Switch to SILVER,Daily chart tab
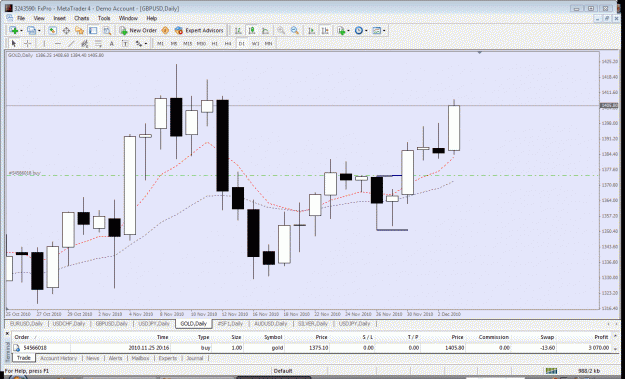 [x=312, y=324]
